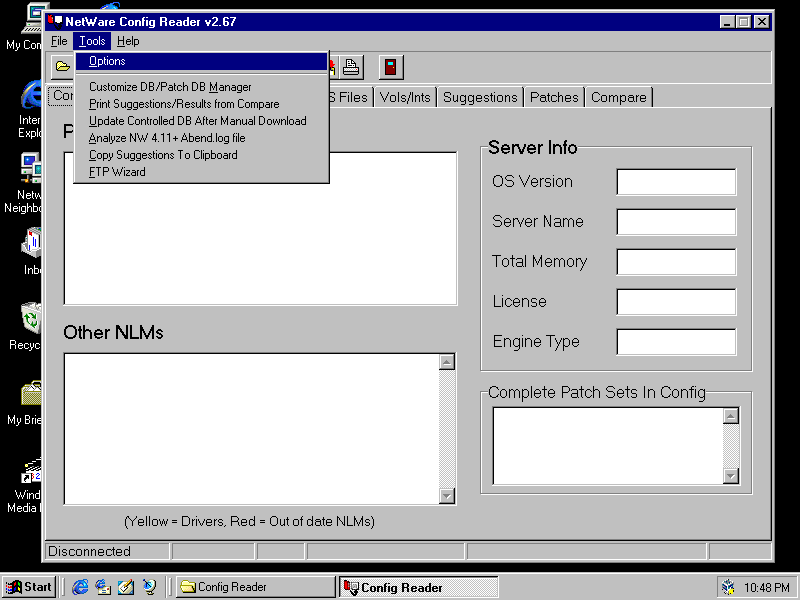Click the Disconnected status bar panel

[x=108, y=552]
